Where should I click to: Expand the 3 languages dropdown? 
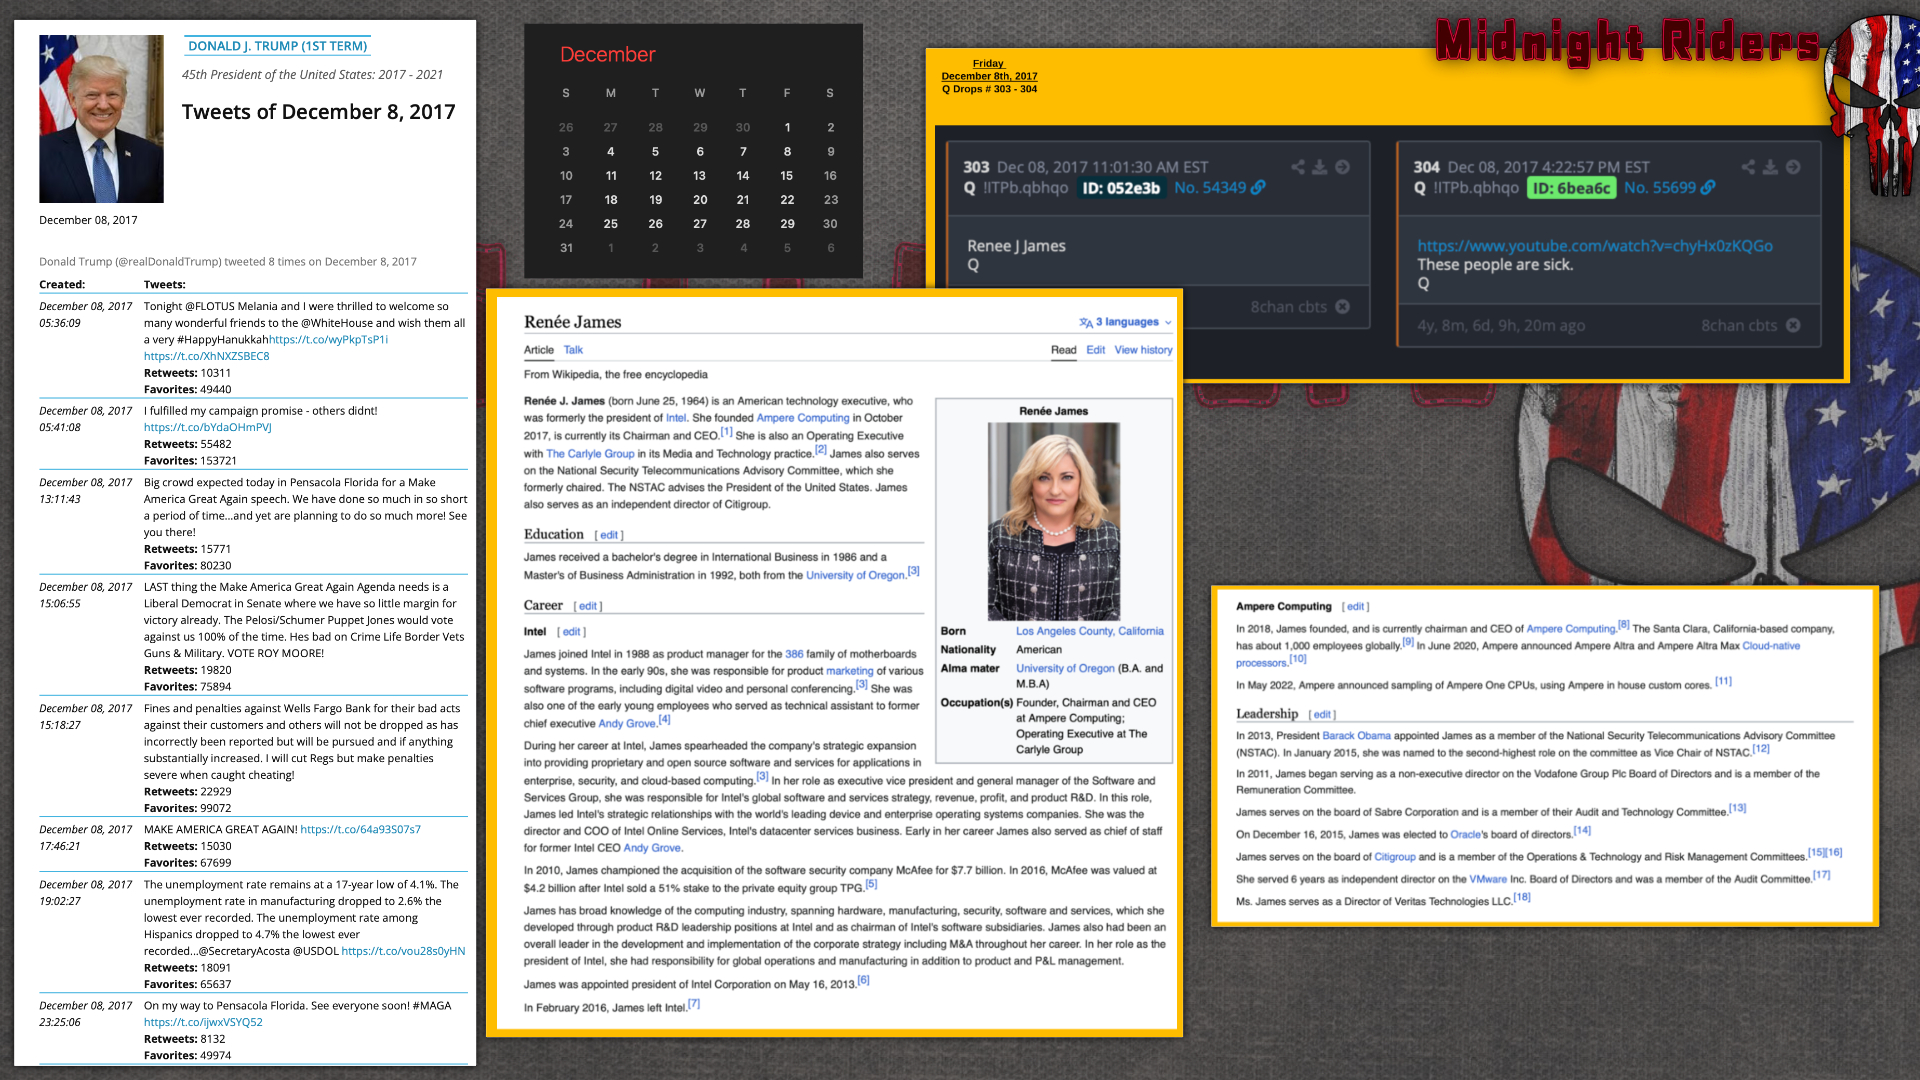(1125, 322)
